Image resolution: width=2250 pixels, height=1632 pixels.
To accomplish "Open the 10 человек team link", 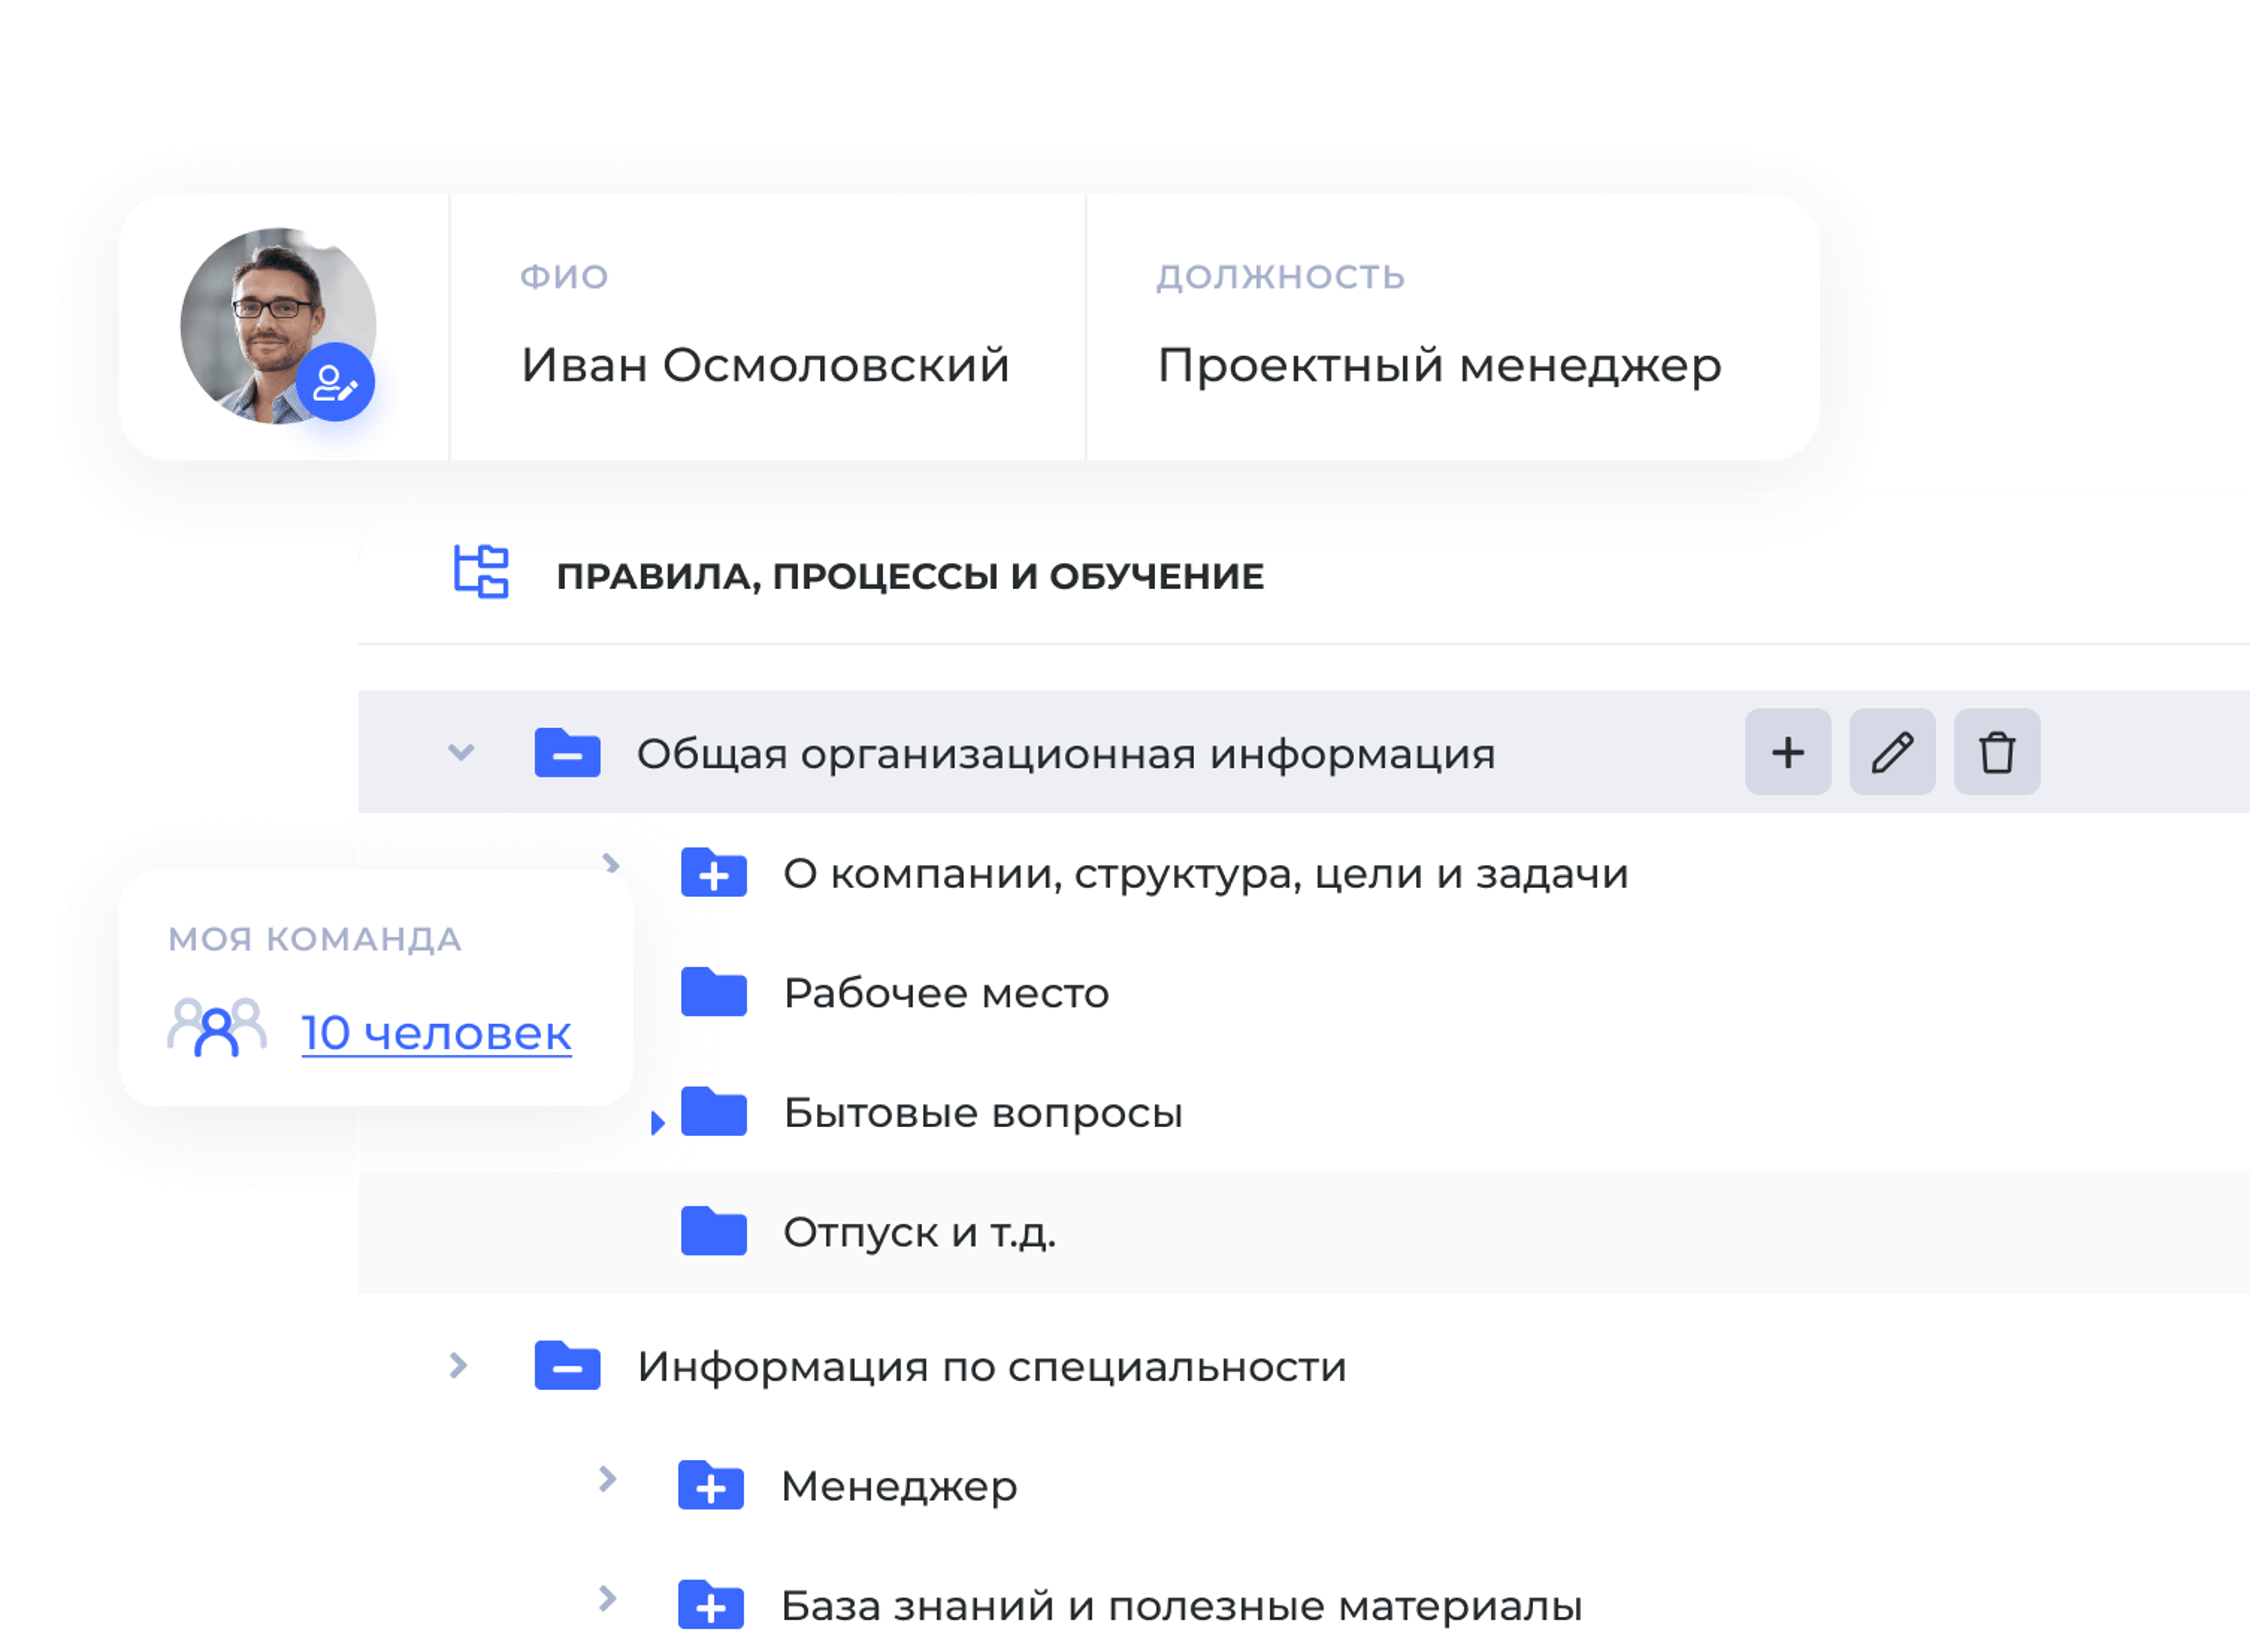I will [437, 1034].
